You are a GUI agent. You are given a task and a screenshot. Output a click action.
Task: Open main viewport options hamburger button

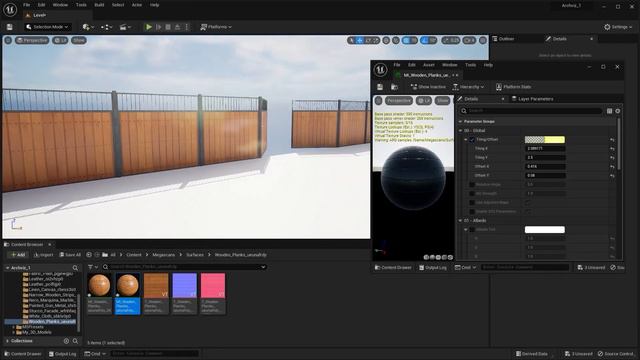point(8,40)
